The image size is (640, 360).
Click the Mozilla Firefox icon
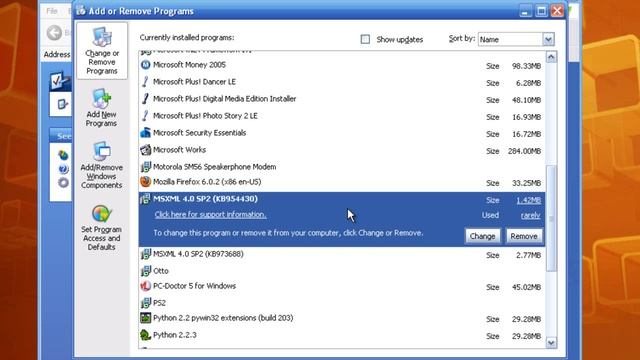point(145,182)
